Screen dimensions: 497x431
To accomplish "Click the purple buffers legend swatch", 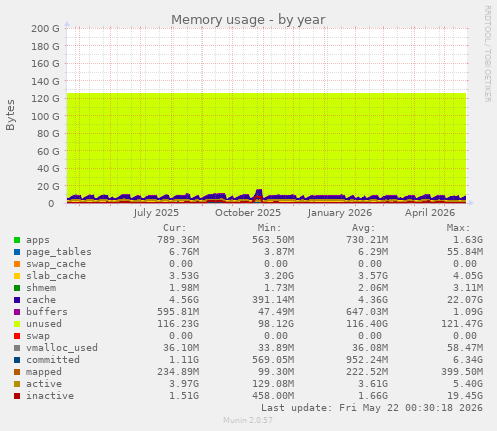I will 17,312.
